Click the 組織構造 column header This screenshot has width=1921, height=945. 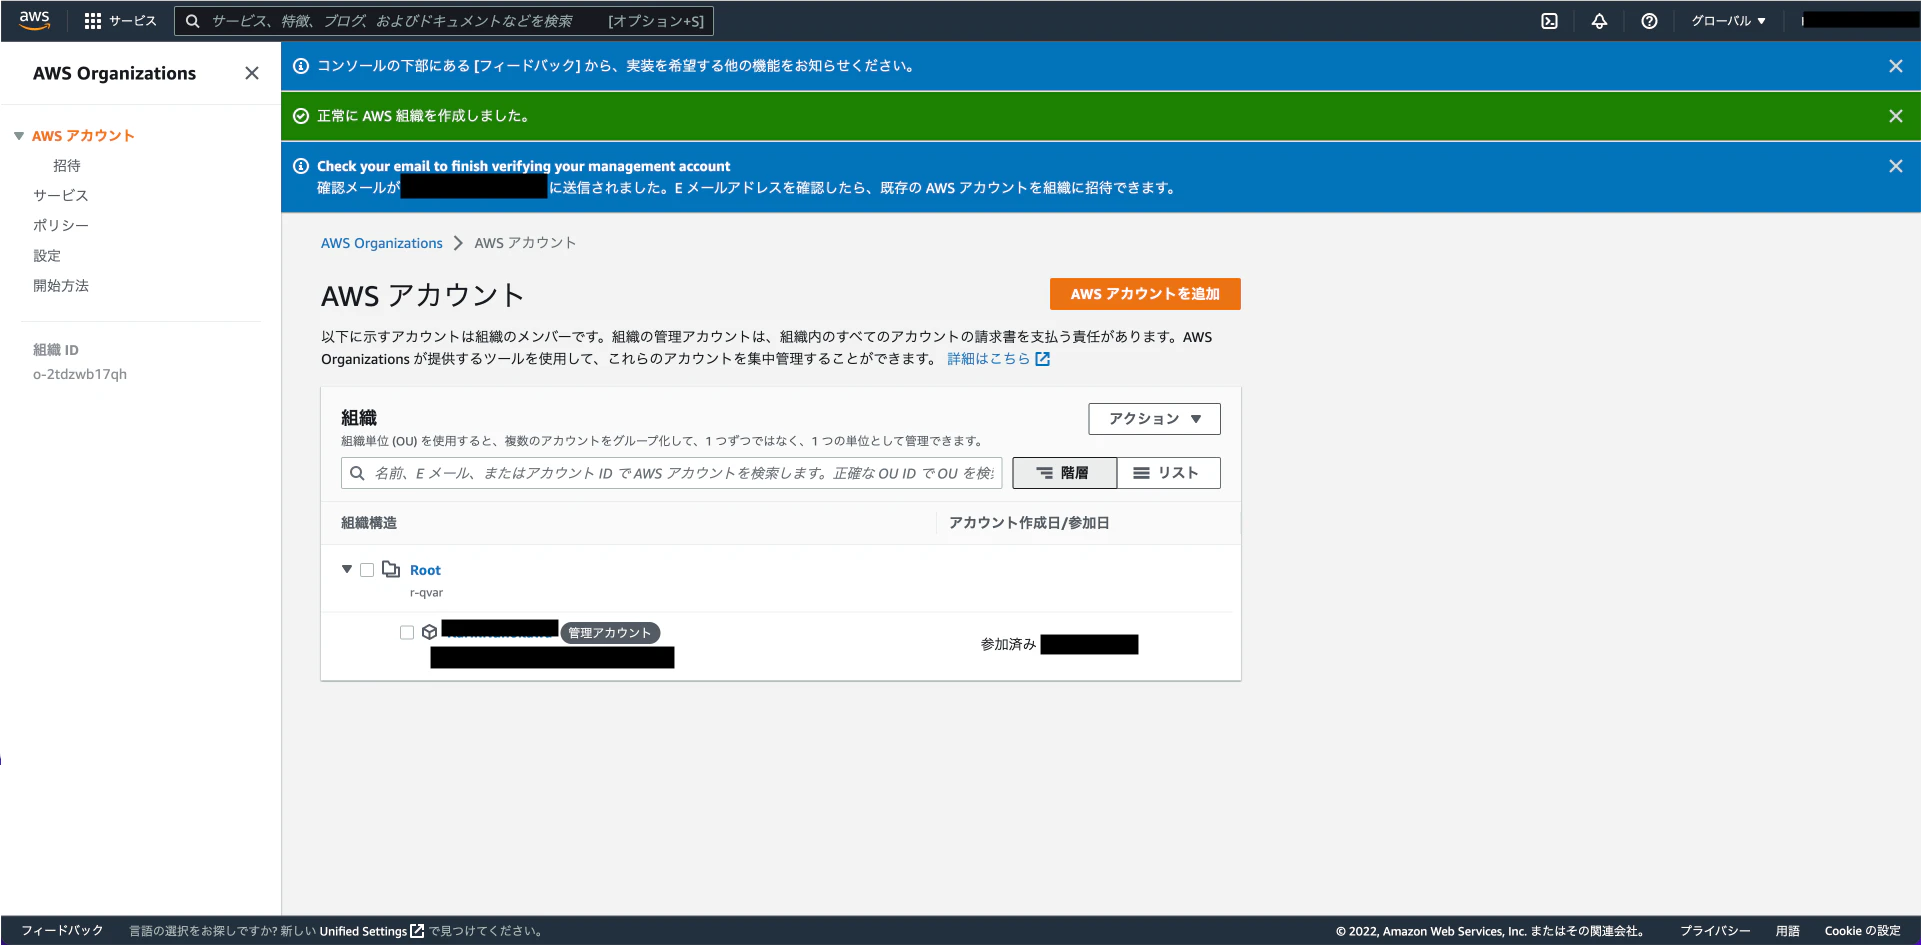(x=369, y=523)
